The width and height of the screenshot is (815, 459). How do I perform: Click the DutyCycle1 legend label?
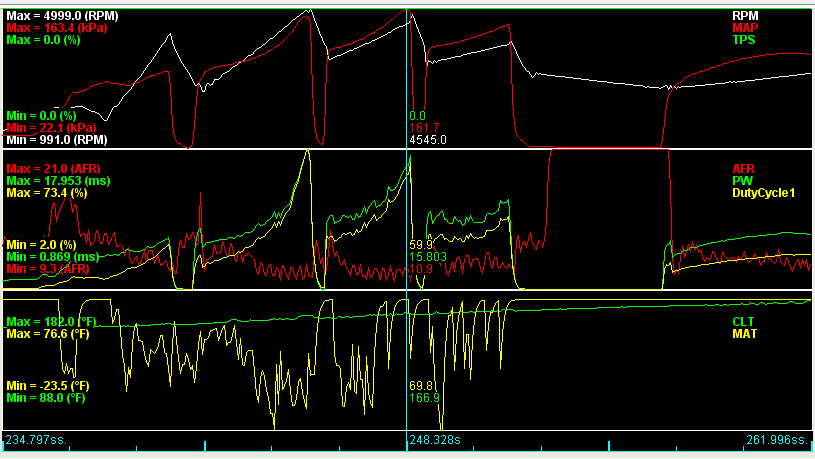[763, 192]
